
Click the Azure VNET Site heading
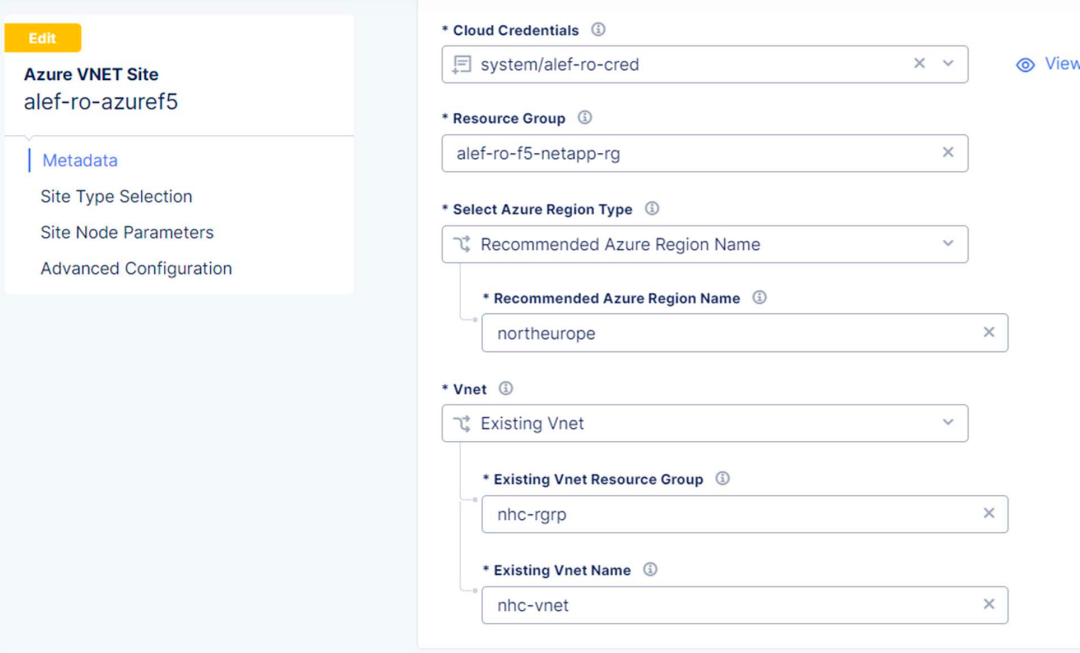pyautogui.click(x=91, y=74)
